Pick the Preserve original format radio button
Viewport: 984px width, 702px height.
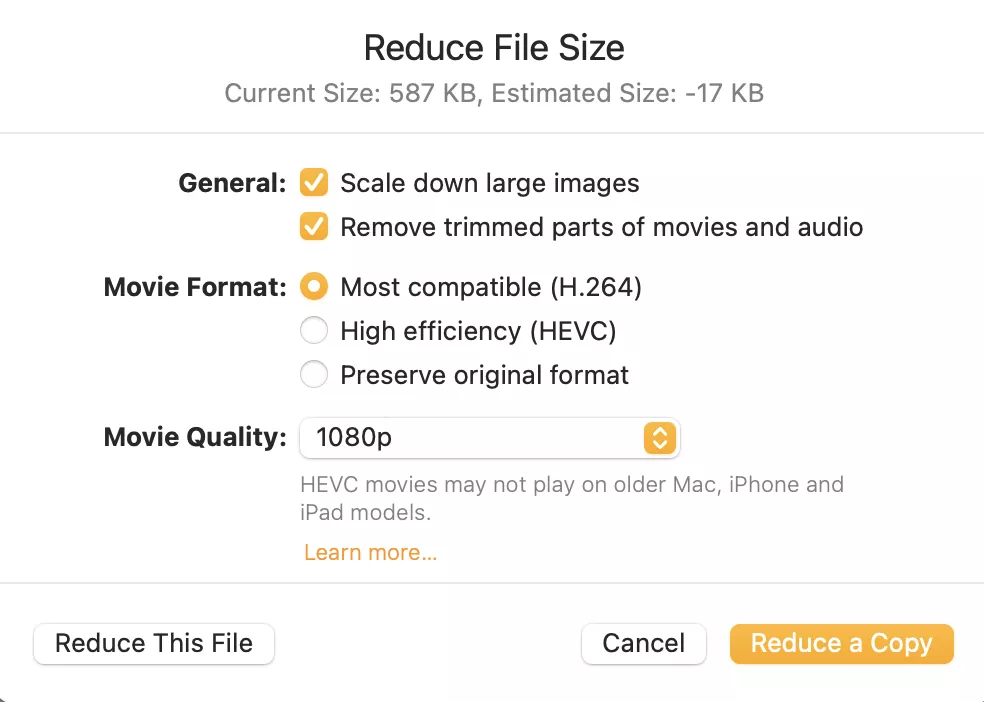coord(314,375)
